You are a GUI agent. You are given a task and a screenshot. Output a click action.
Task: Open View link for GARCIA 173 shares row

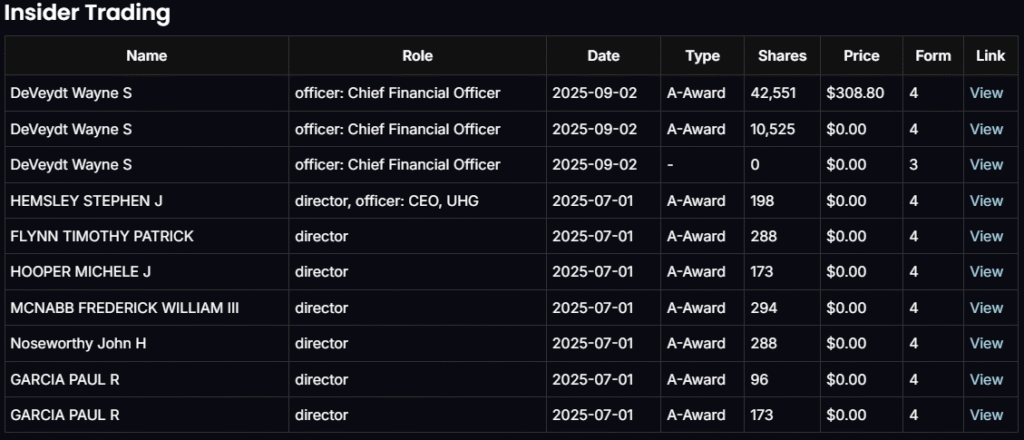click(x=986, y=414)
